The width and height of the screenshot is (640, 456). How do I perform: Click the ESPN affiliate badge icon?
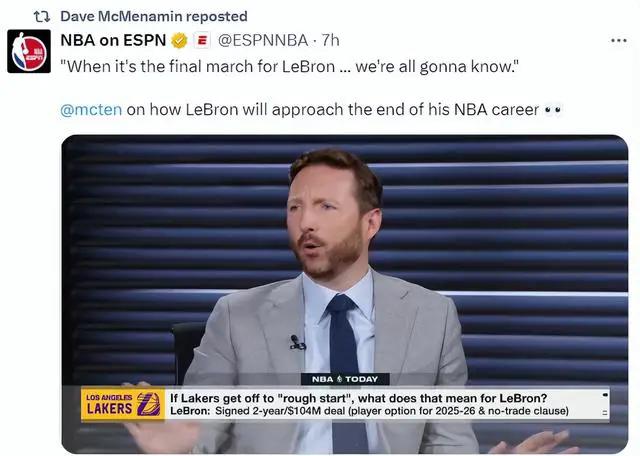coord(202,40)
